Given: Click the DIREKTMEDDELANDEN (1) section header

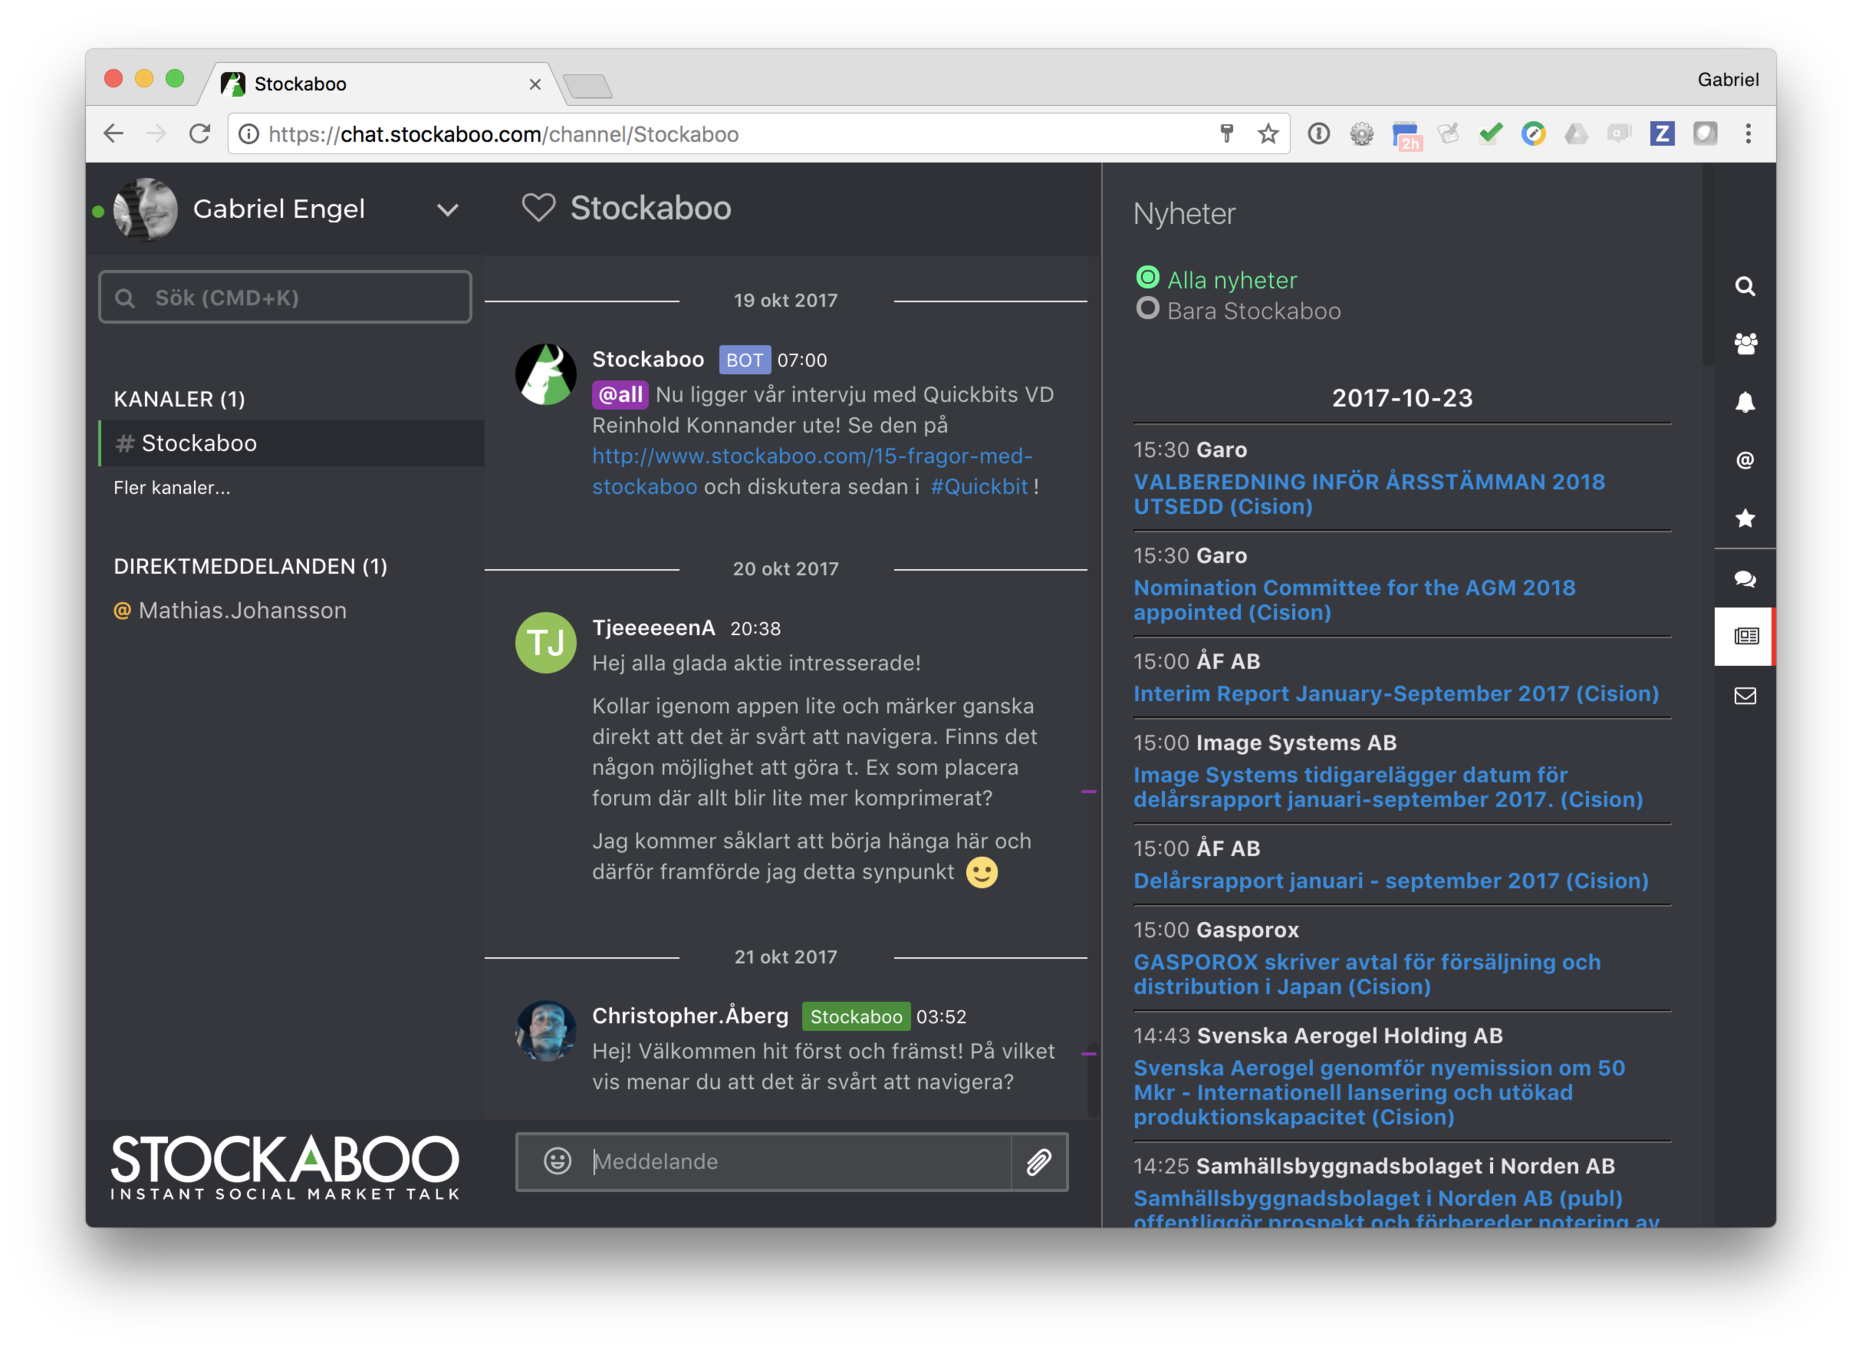Looking at the screenshot, I should (x=250, y=566).
